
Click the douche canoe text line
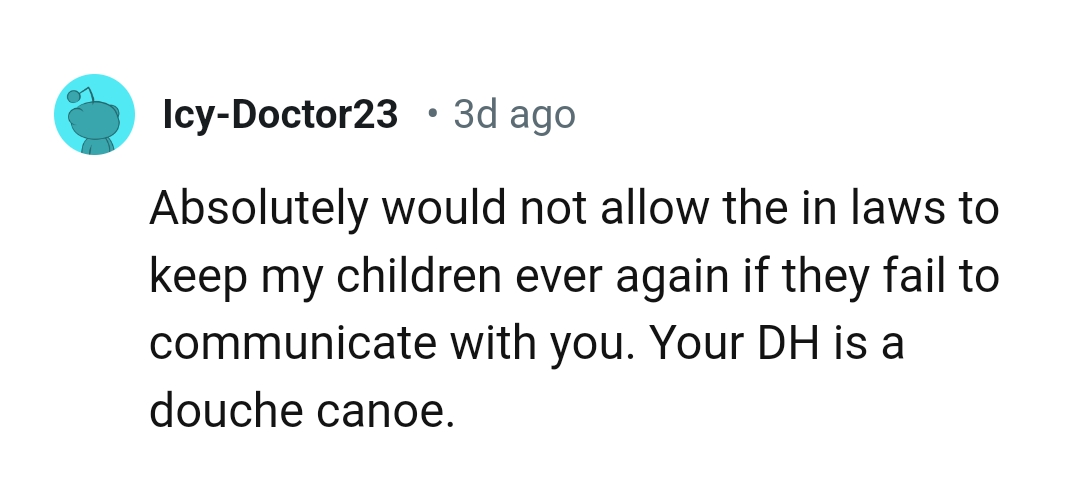(x=302, y=410)
